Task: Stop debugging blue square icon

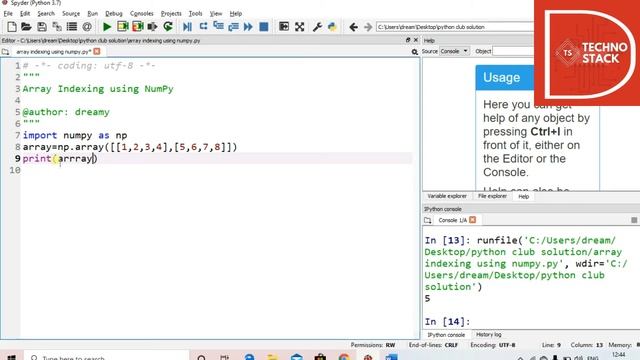Action: tap(264, 27)
